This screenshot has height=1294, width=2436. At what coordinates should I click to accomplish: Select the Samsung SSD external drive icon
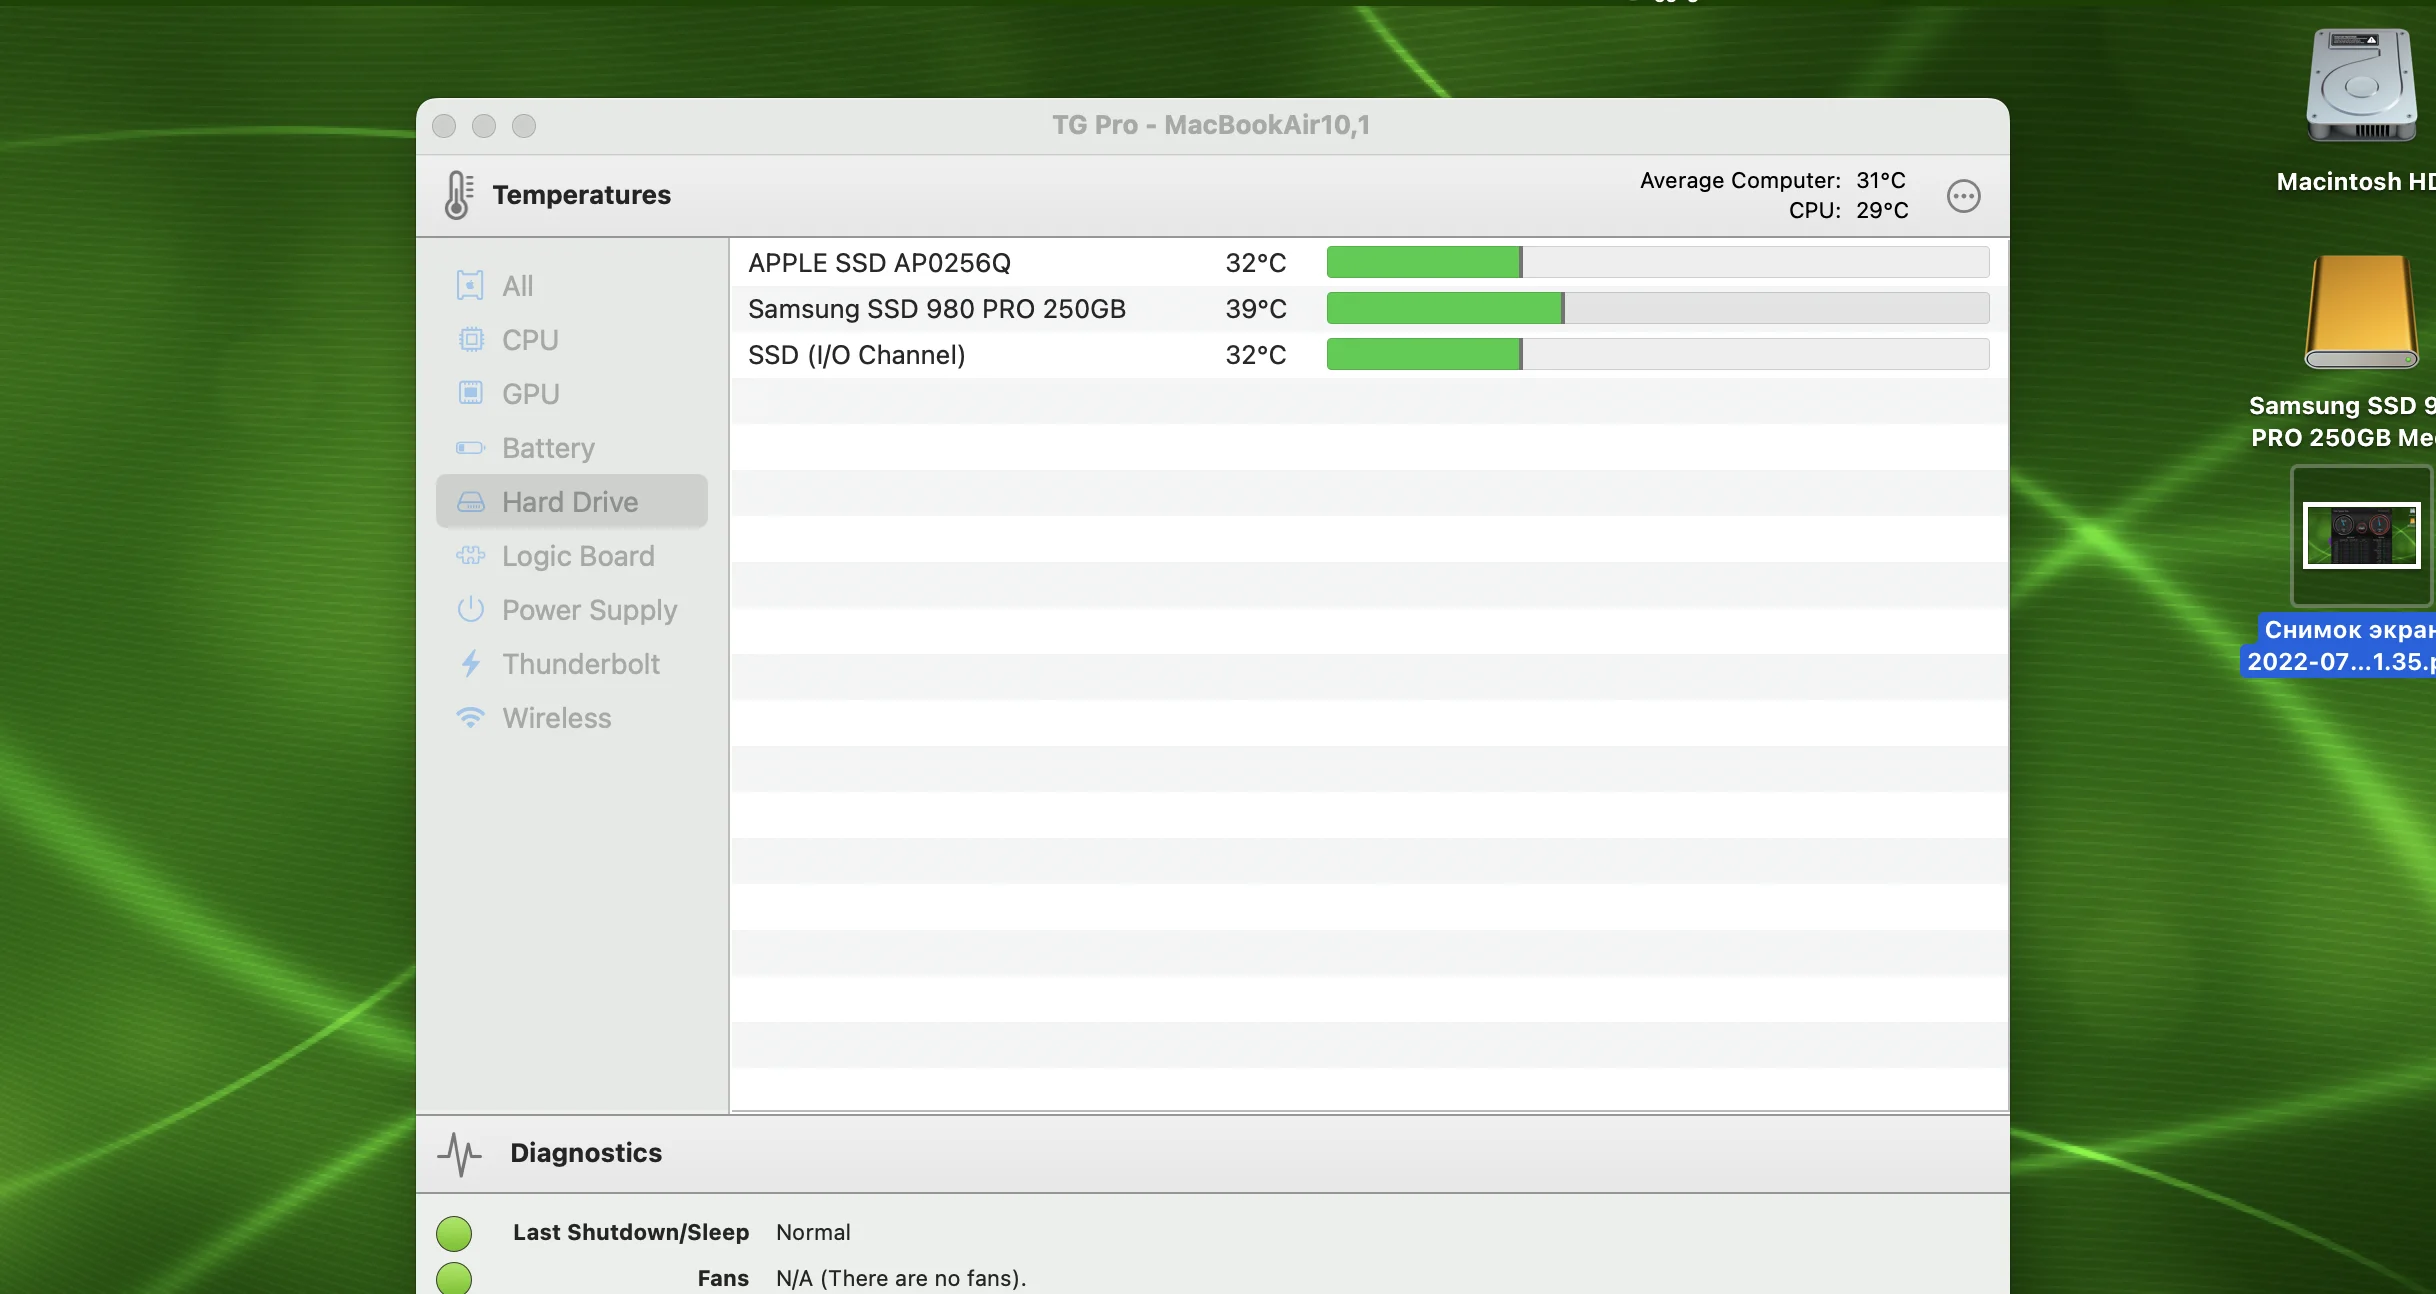[2361, 313]
